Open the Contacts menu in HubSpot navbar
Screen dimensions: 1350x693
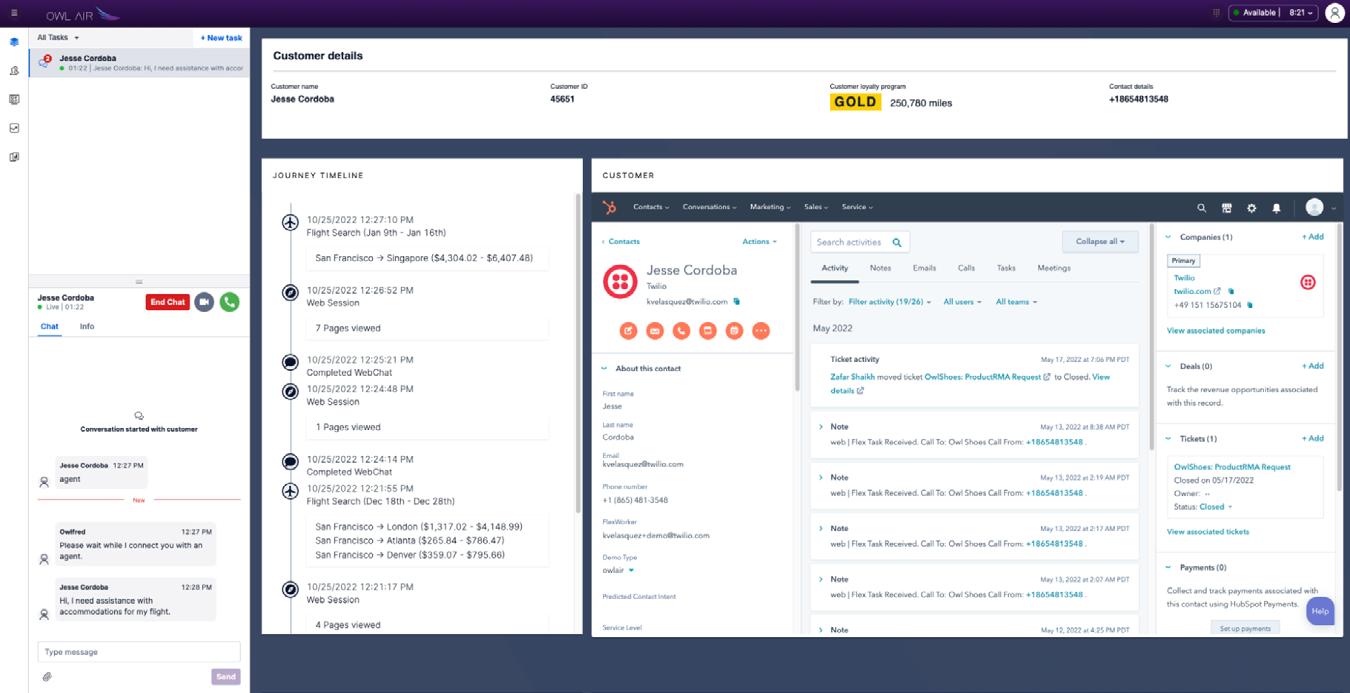pos(651,207)
